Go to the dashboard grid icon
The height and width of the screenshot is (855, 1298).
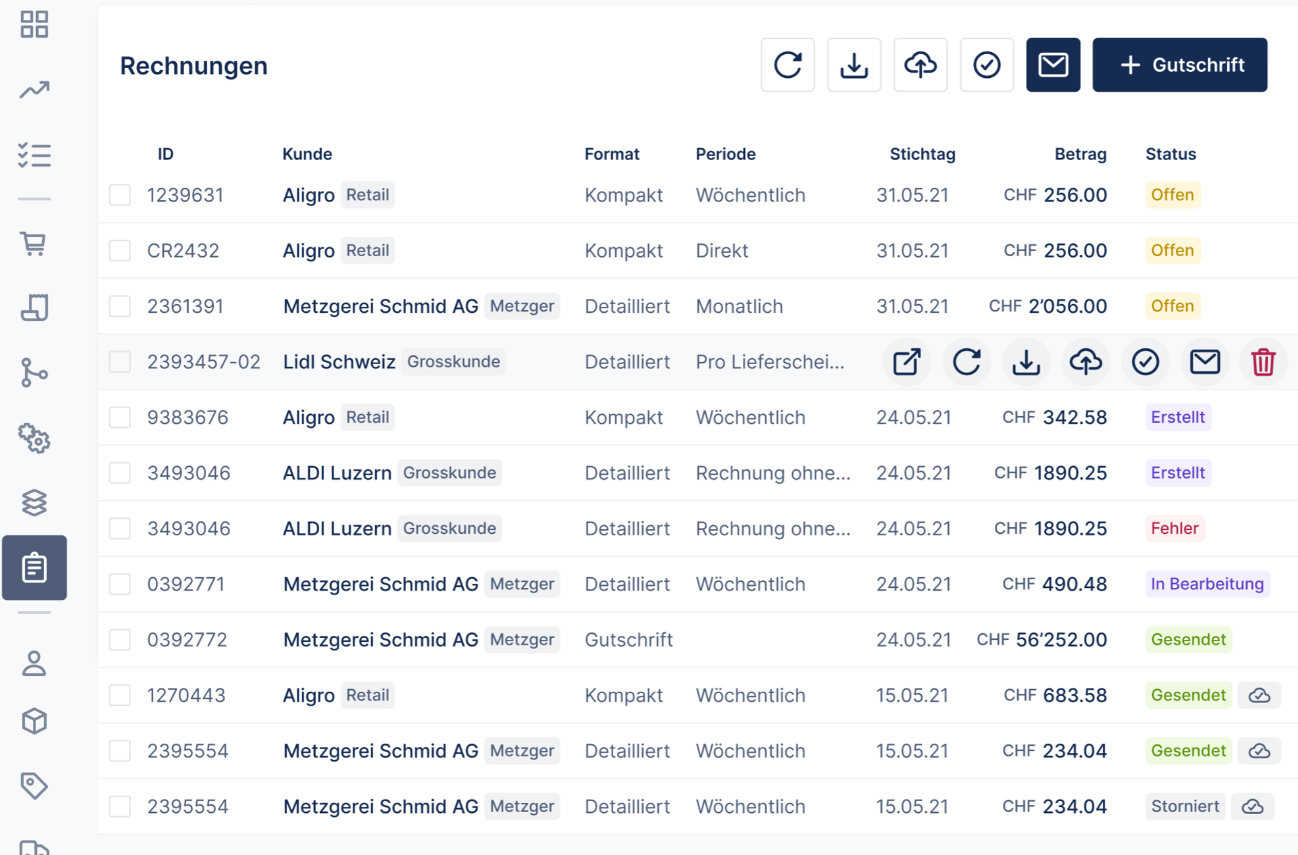click(34, 25)
